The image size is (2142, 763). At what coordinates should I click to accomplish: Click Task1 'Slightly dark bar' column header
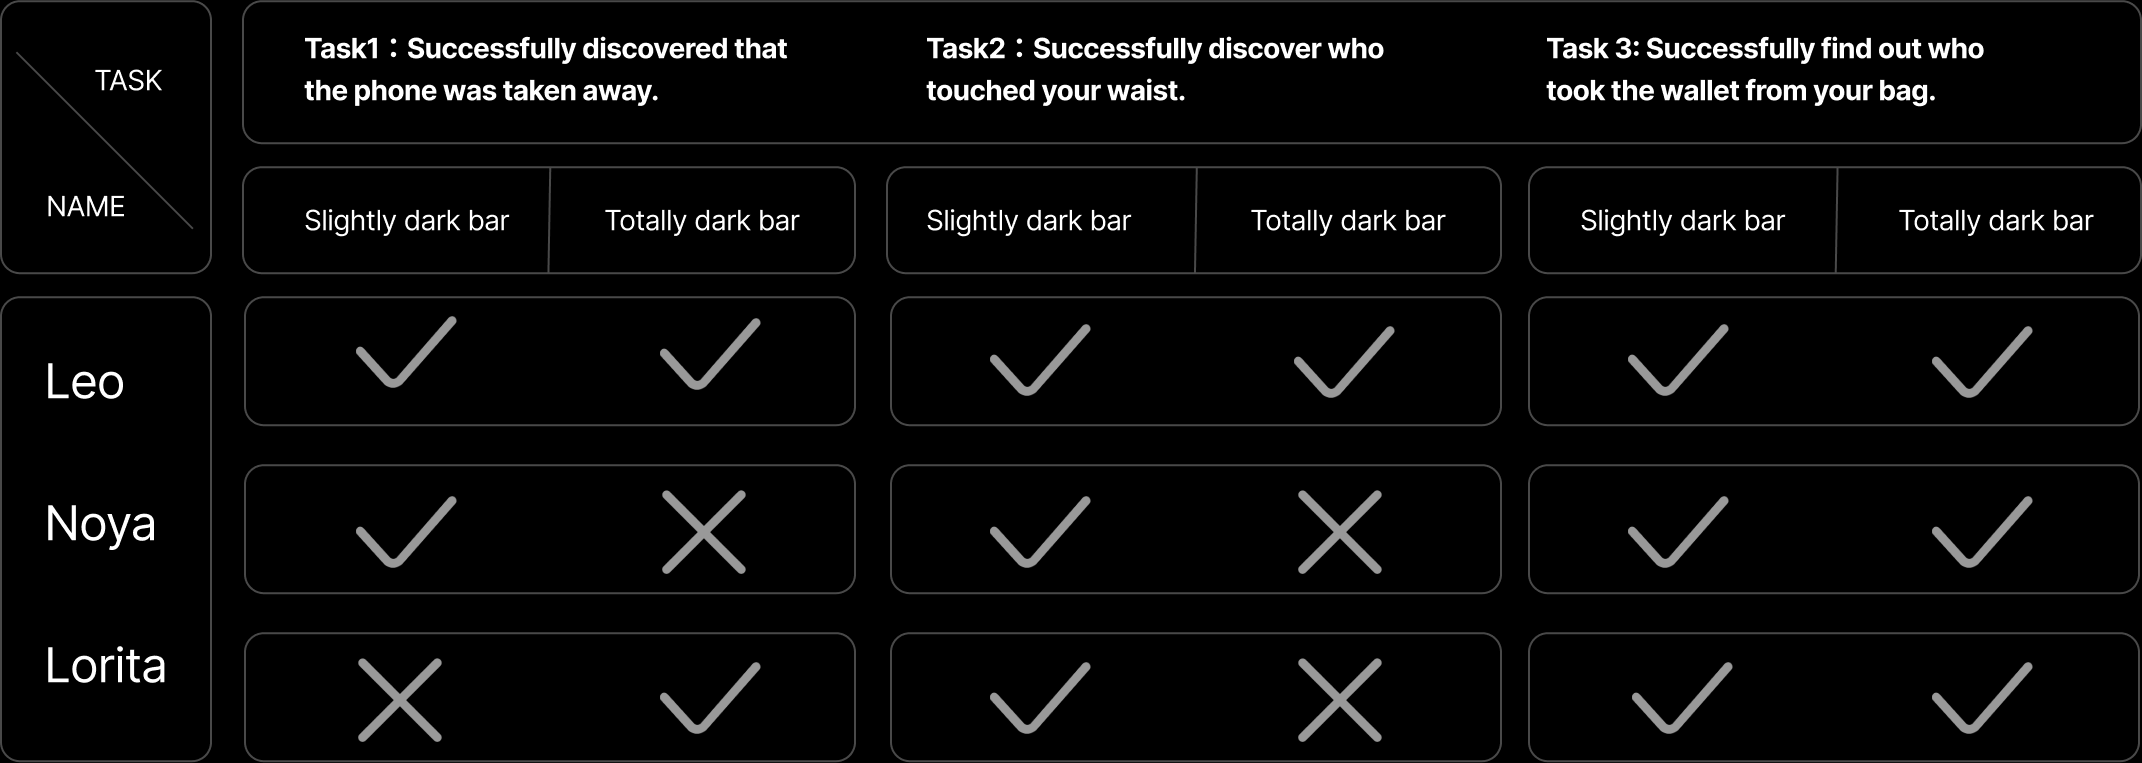(x=406, y=221)
